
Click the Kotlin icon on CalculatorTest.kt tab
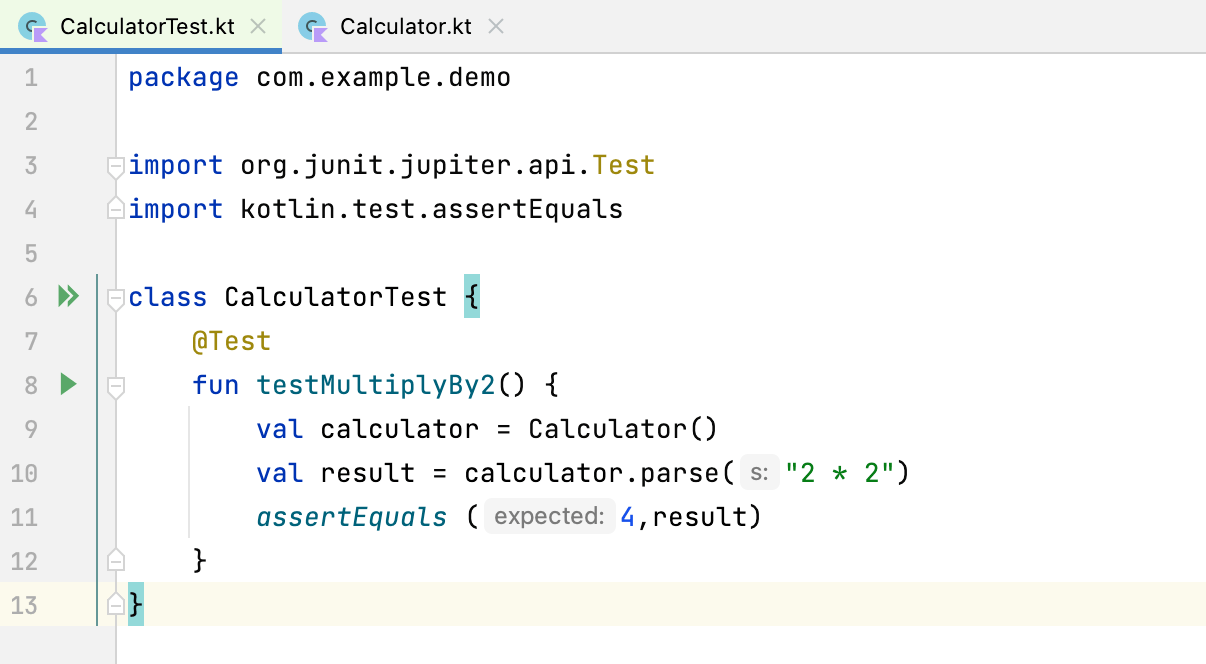[33, 27]
